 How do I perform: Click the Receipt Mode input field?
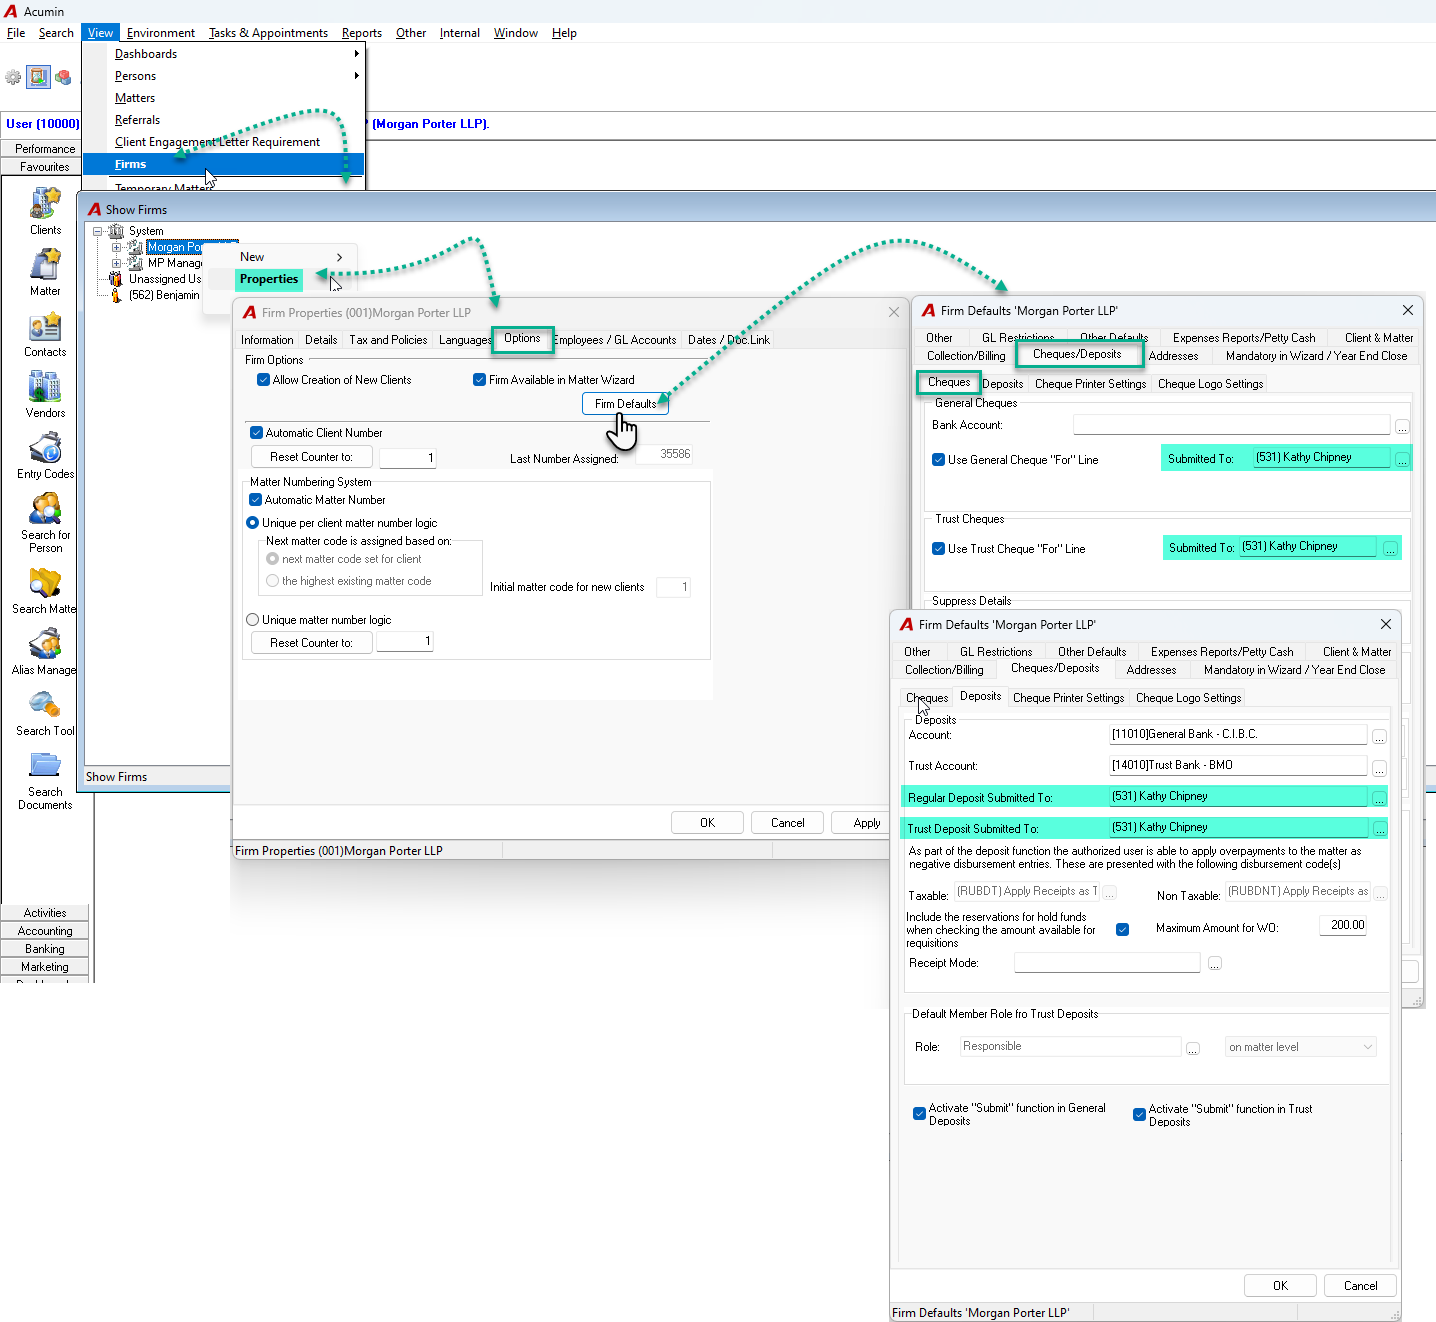(1107, 963)
